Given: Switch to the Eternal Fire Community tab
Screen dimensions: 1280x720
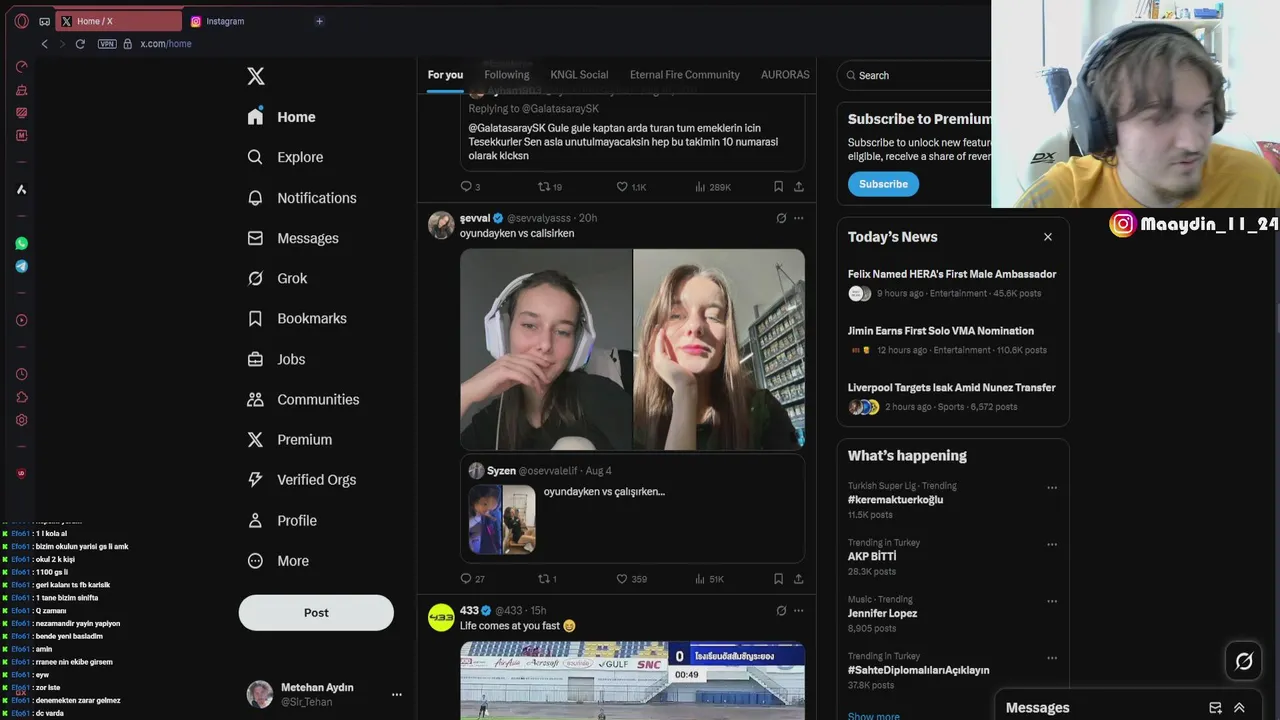Looking at the screenshot, I should [x=685, y=75].
